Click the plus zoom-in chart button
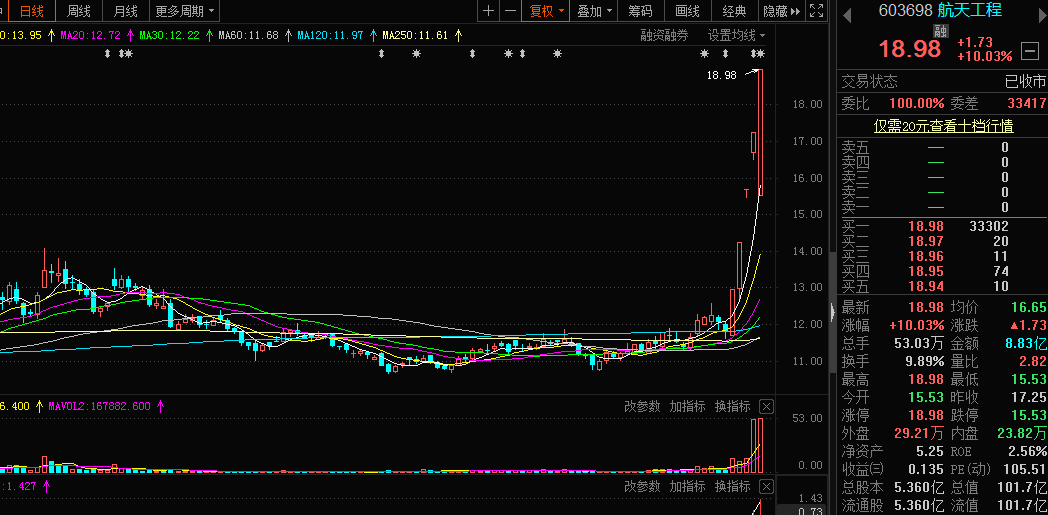Screen dimensions: 1048x515 click(488, 12)
